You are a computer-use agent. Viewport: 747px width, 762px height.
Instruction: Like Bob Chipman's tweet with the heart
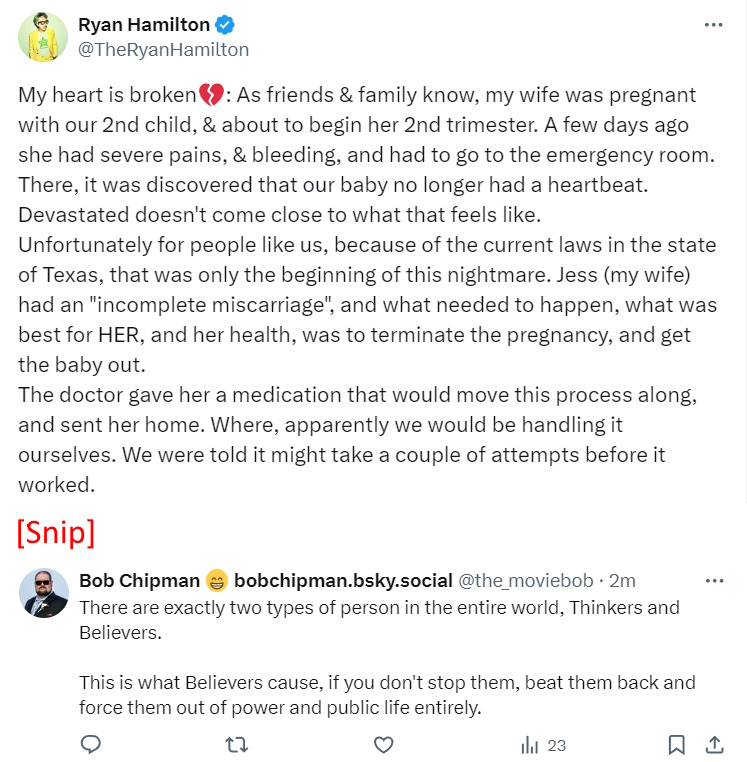point(382,744)
